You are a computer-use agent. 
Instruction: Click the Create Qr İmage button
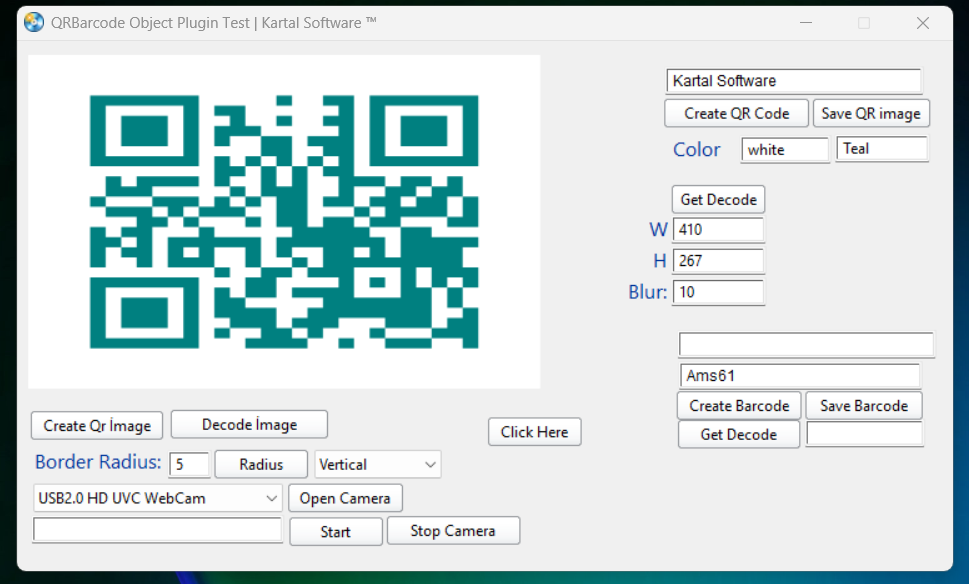pyautogui.click(x=97, y=426)
